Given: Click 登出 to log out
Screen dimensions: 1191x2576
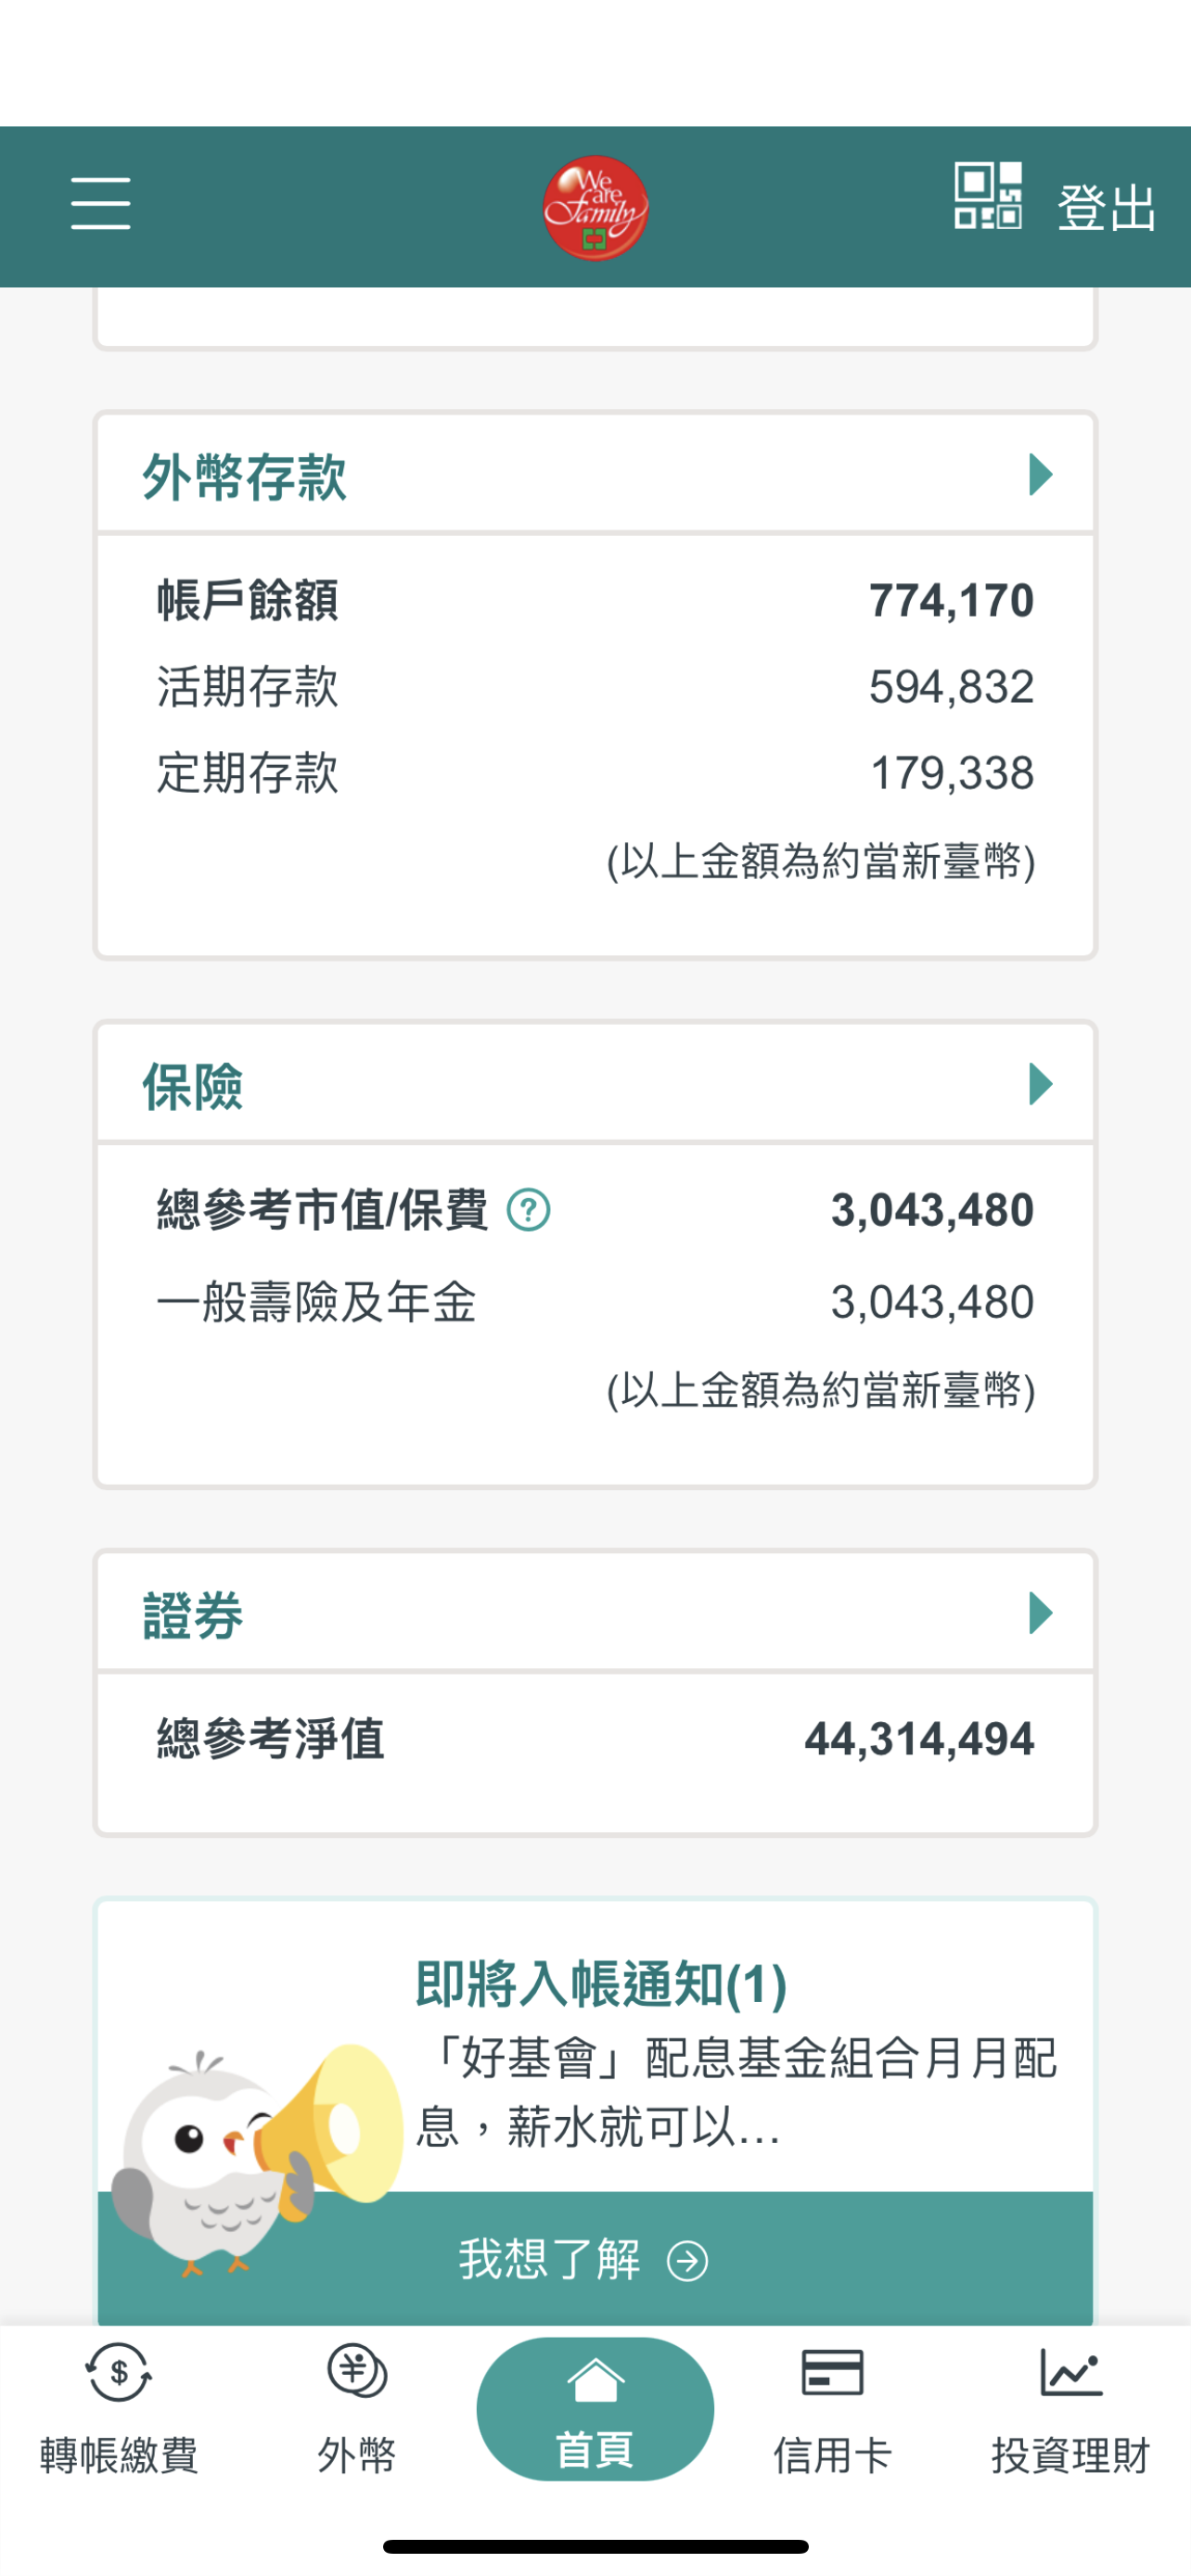Looking at the screenshot, I should (1106, 208).
